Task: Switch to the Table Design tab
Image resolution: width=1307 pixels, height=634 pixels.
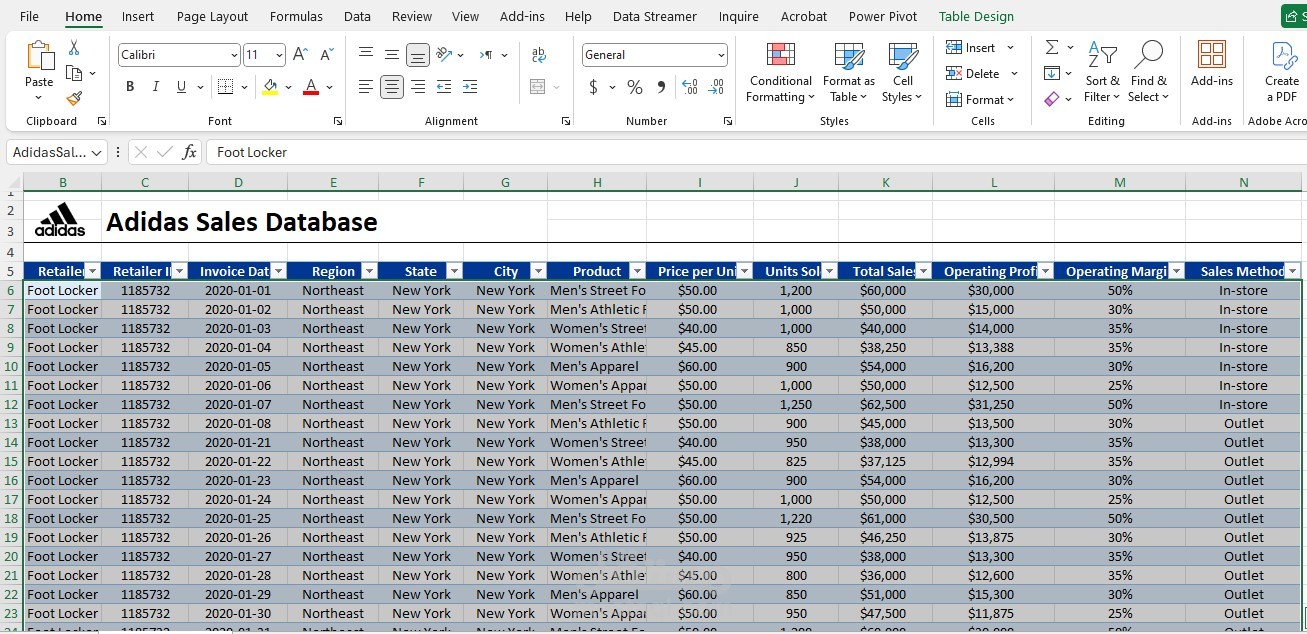Action: 976,16
